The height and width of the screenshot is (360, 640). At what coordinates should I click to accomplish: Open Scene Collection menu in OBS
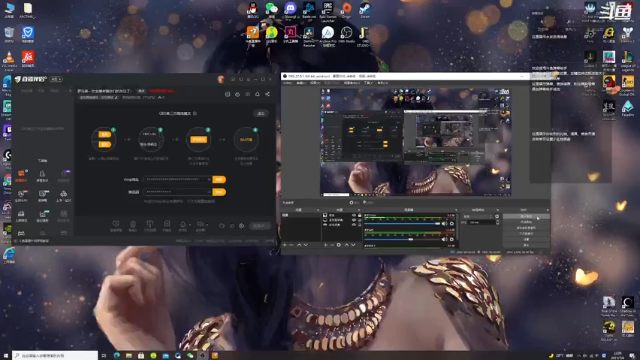pos(352,83)
